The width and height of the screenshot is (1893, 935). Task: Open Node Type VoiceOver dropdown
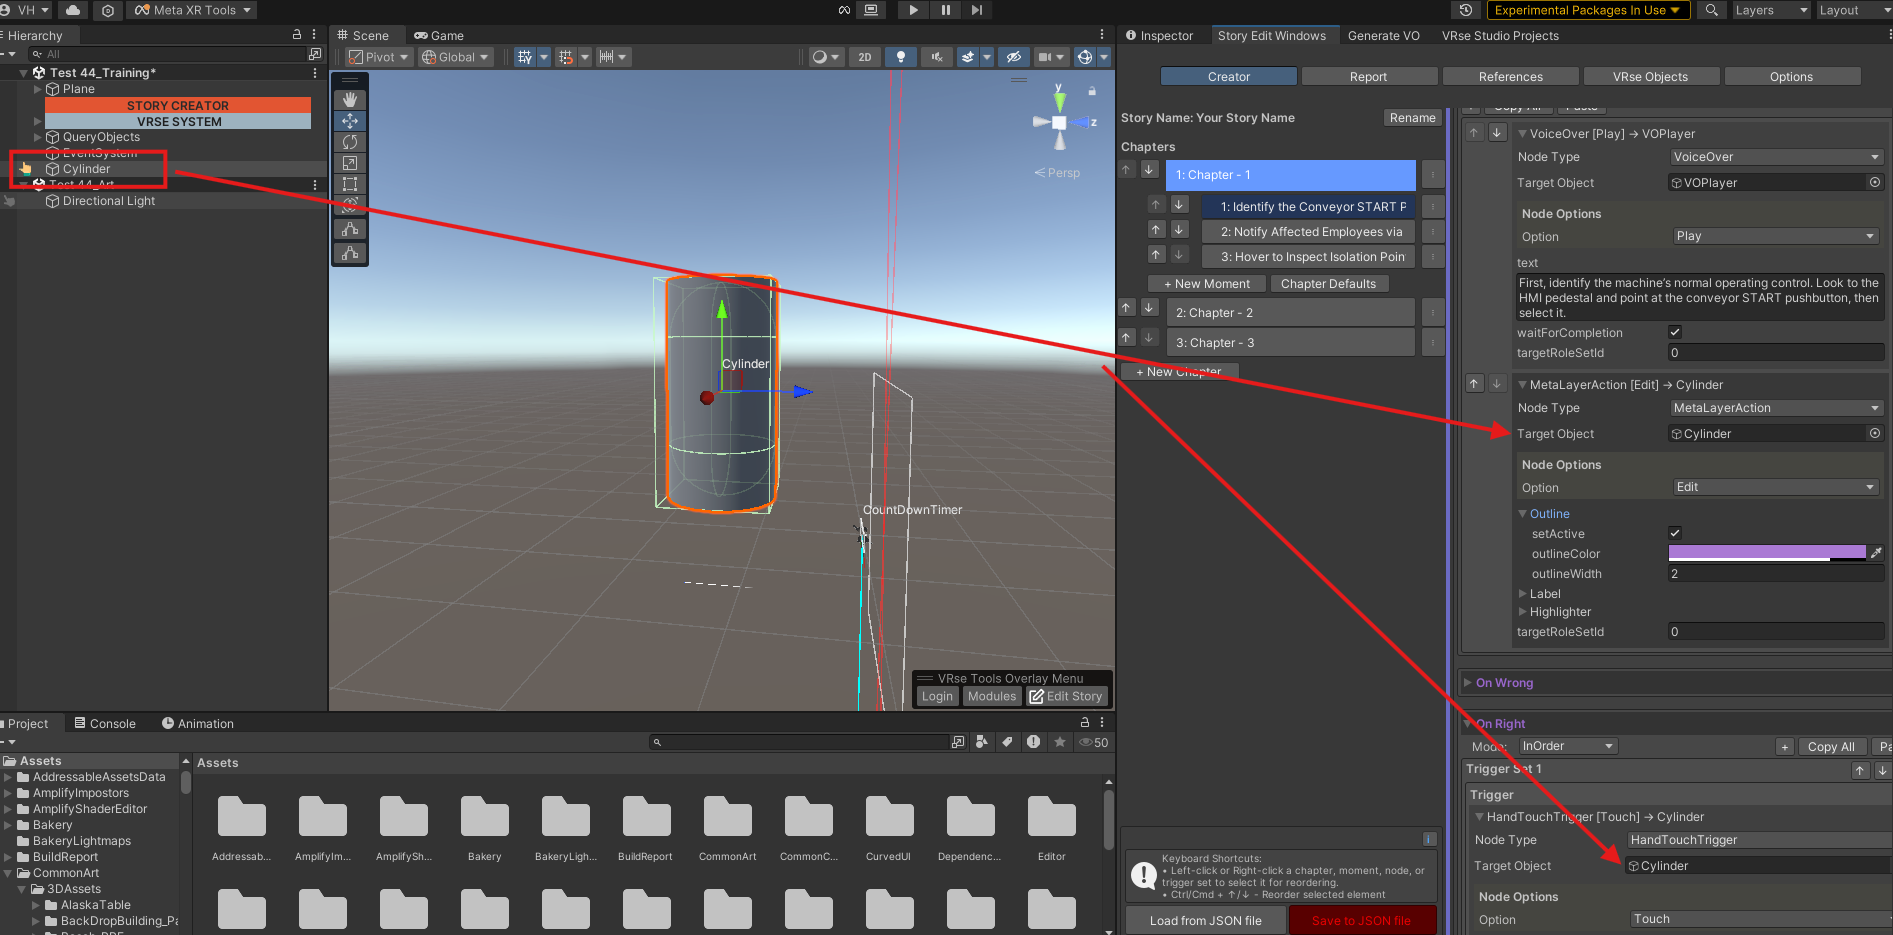pos(1776,157)
